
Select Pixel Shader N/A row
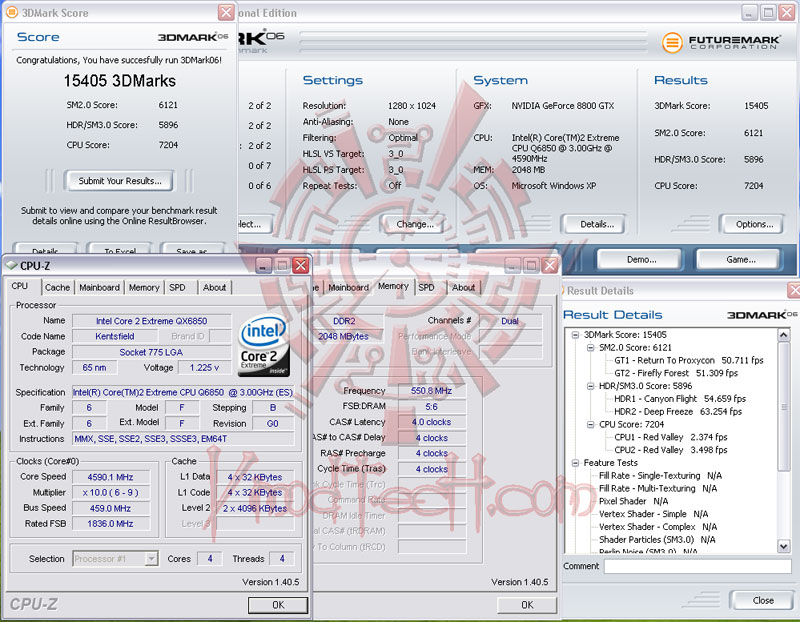click(633, 501)
